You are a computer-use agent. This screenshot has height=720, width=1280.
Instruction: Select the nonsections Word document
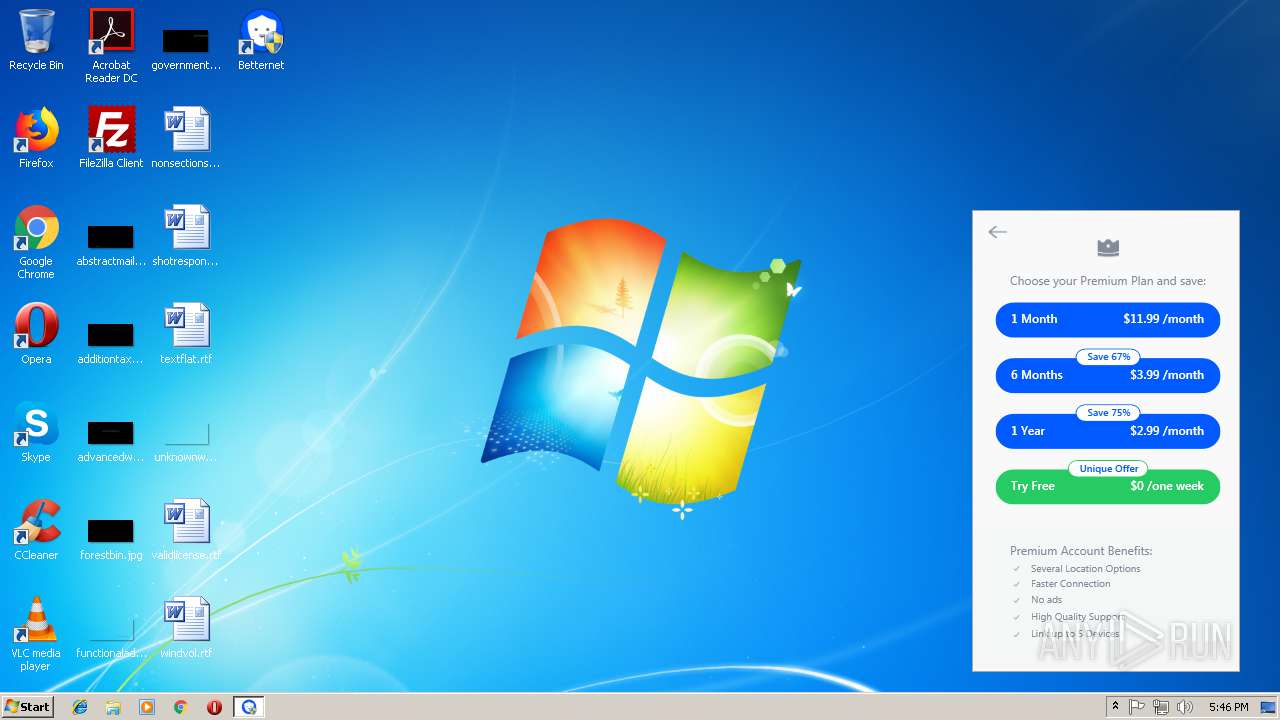point(186,139)
